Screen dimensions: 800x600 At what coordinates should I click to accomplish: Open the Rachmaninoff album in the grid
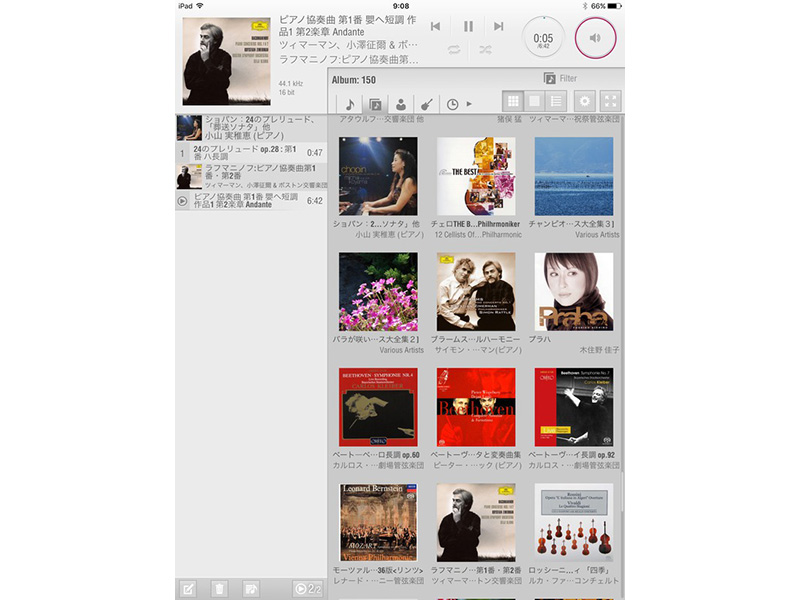pos(476,522)
